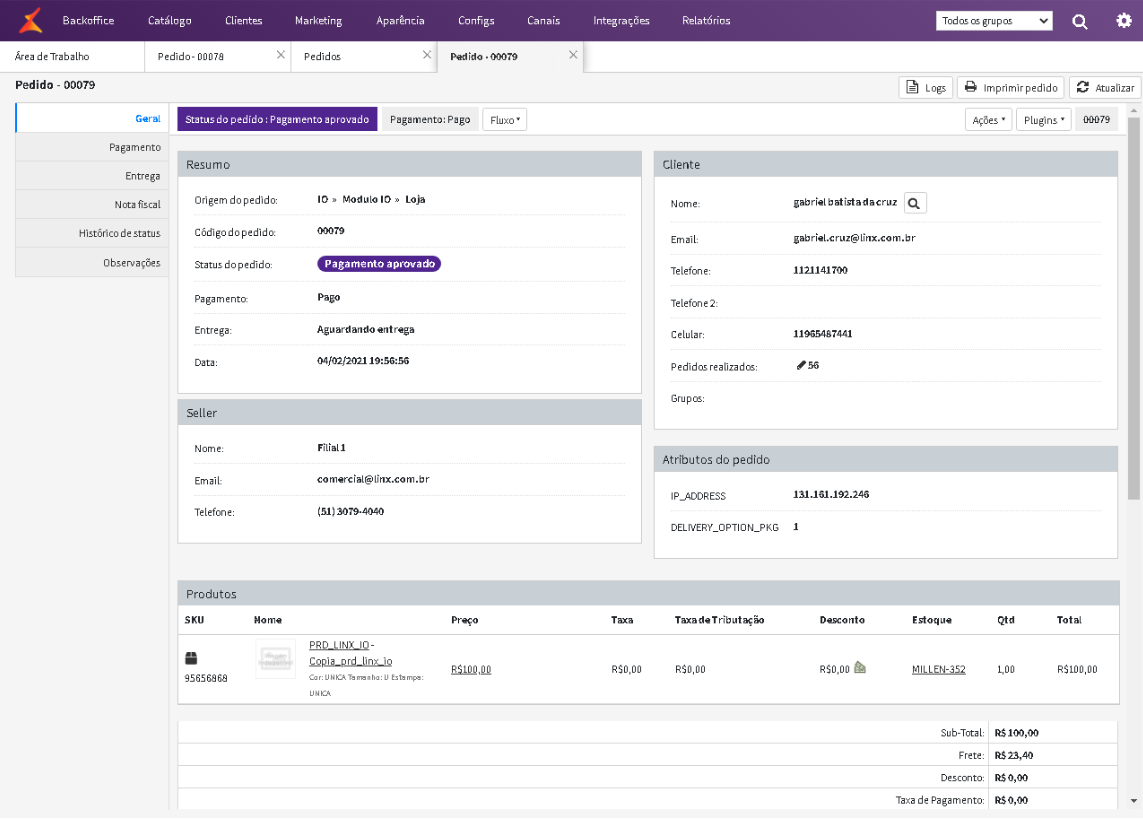Select Pagamento in the left sidebar
The image size is (1143, 820).
[134, 148]
